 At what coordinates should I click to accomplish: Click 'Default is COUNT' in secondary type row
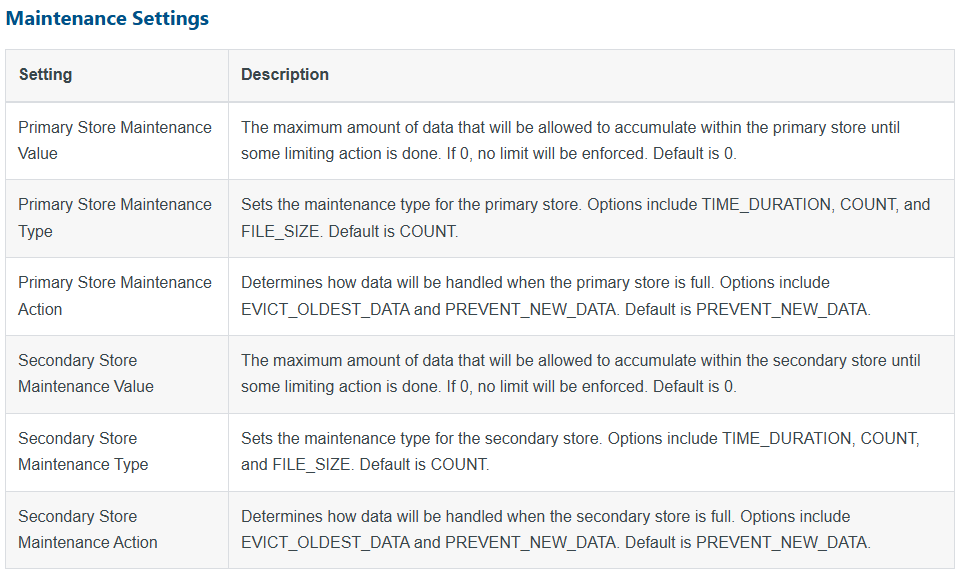[424, 465]
